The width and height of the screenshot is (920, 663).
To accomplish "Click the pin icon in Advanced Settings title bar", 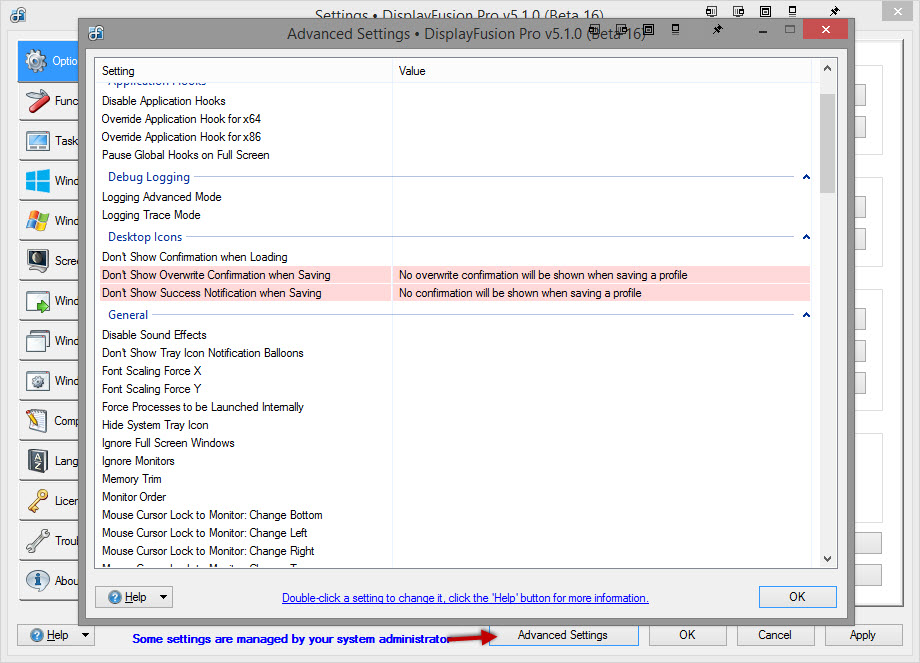I will point(717,31).
